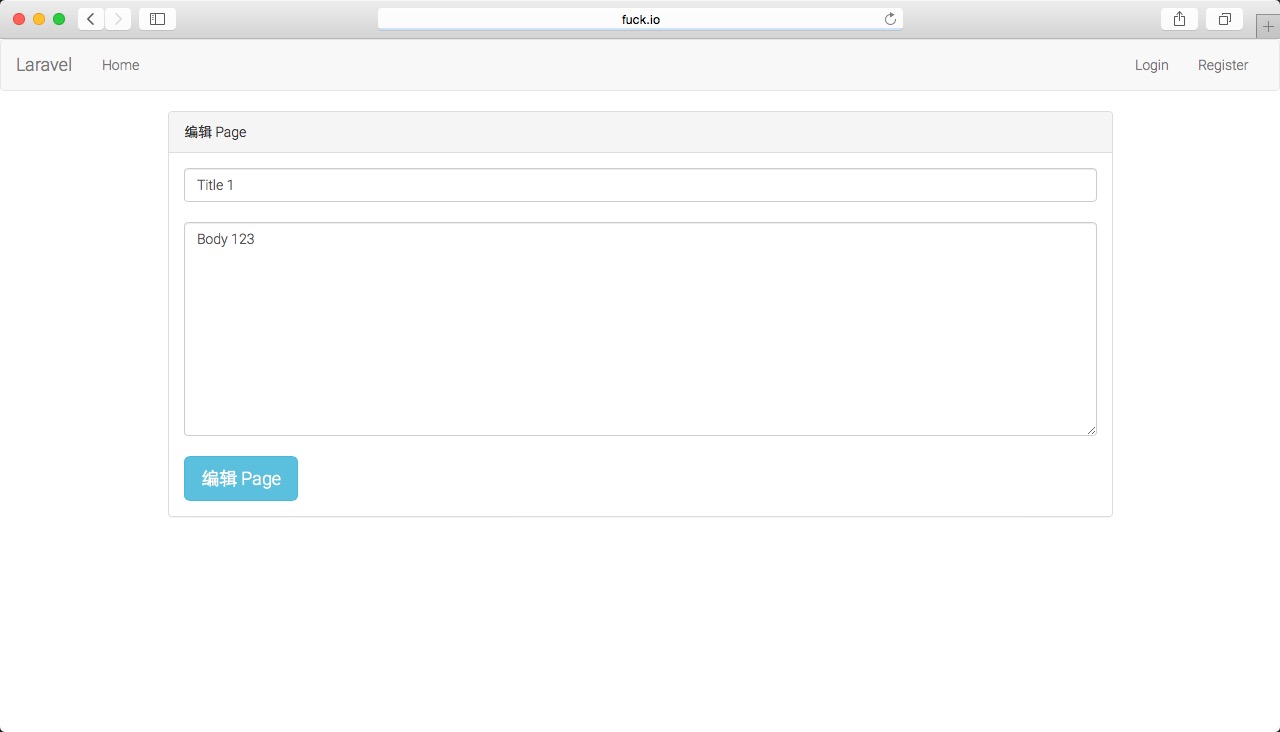Click the Laravel brand link
Screen dimensions: 1280x732
(44, 65)
